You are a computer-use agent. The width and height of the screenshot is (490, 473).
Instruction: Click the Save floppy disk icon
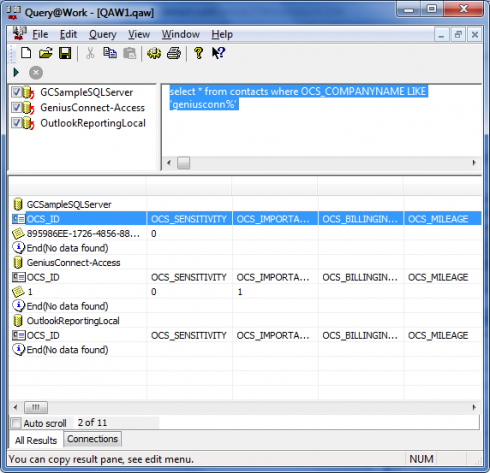click(65, 53)
